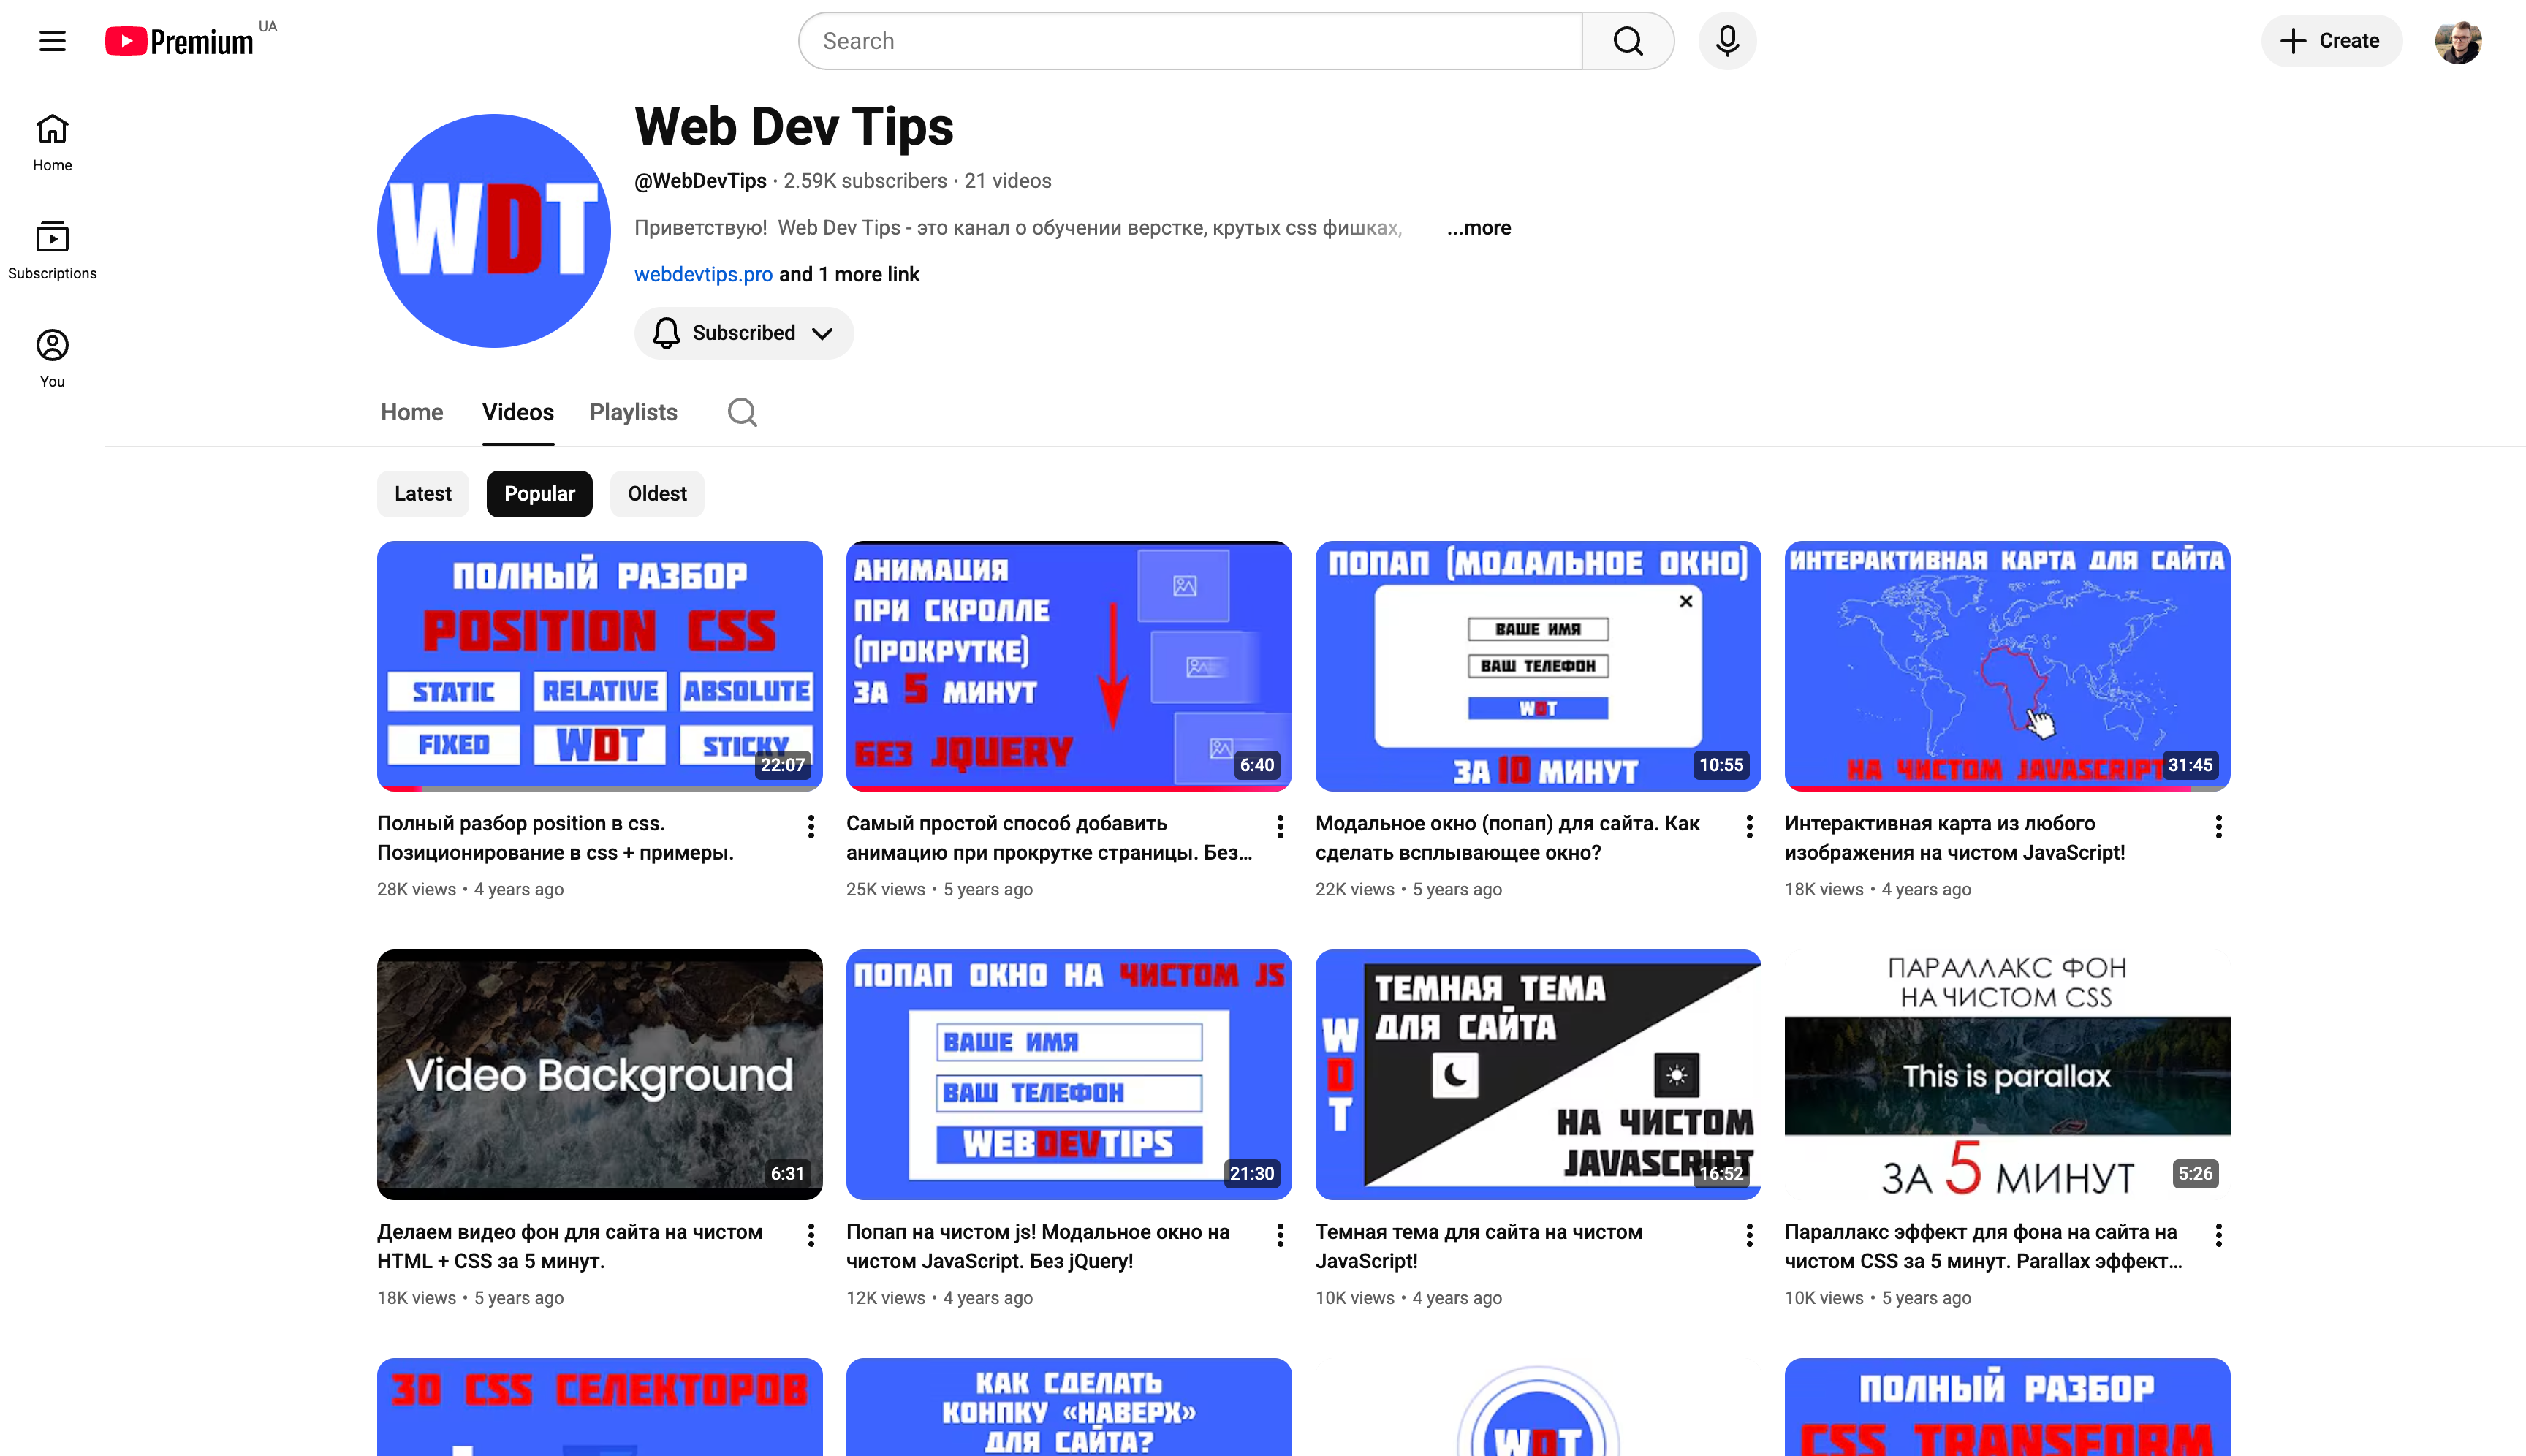This screenshot has width=2526, height=1456.
Task: Open the hamburger guide menu
Action: pyautogui.click(x=52, y=41)
